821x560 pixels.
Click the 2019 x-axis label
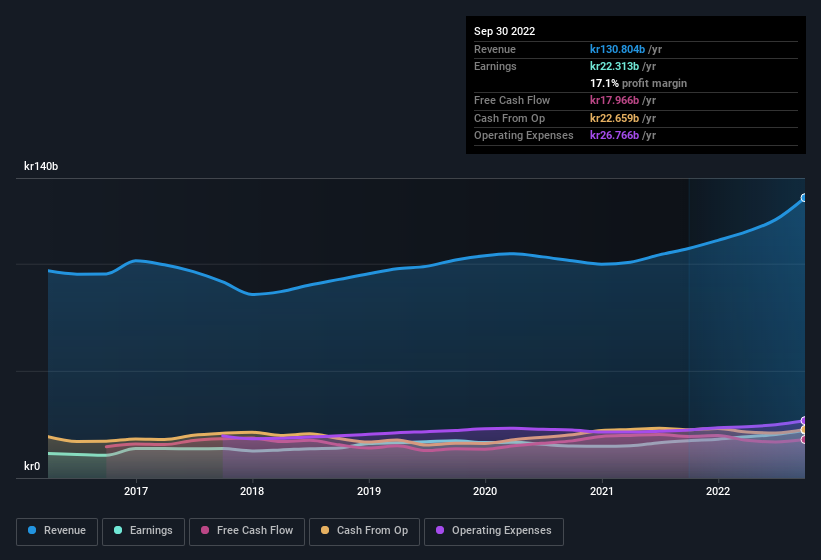[369, 491]
